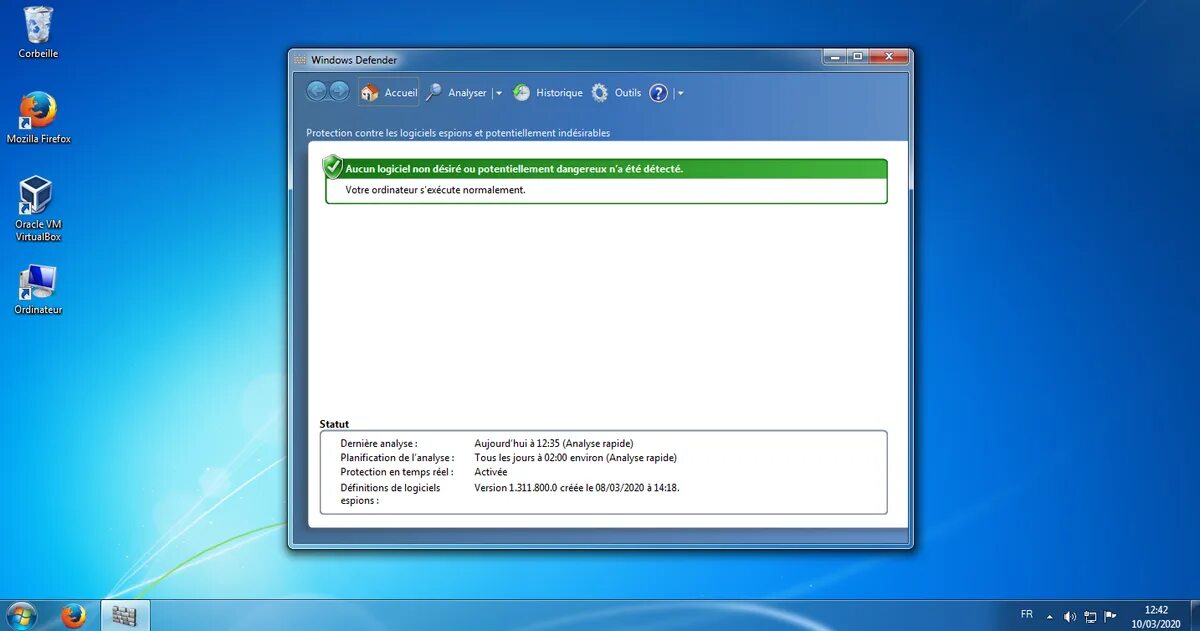This screenshot has width=1200, height=631.
Task: Click the green shield status icon
Action: click(x=333, y=167)
